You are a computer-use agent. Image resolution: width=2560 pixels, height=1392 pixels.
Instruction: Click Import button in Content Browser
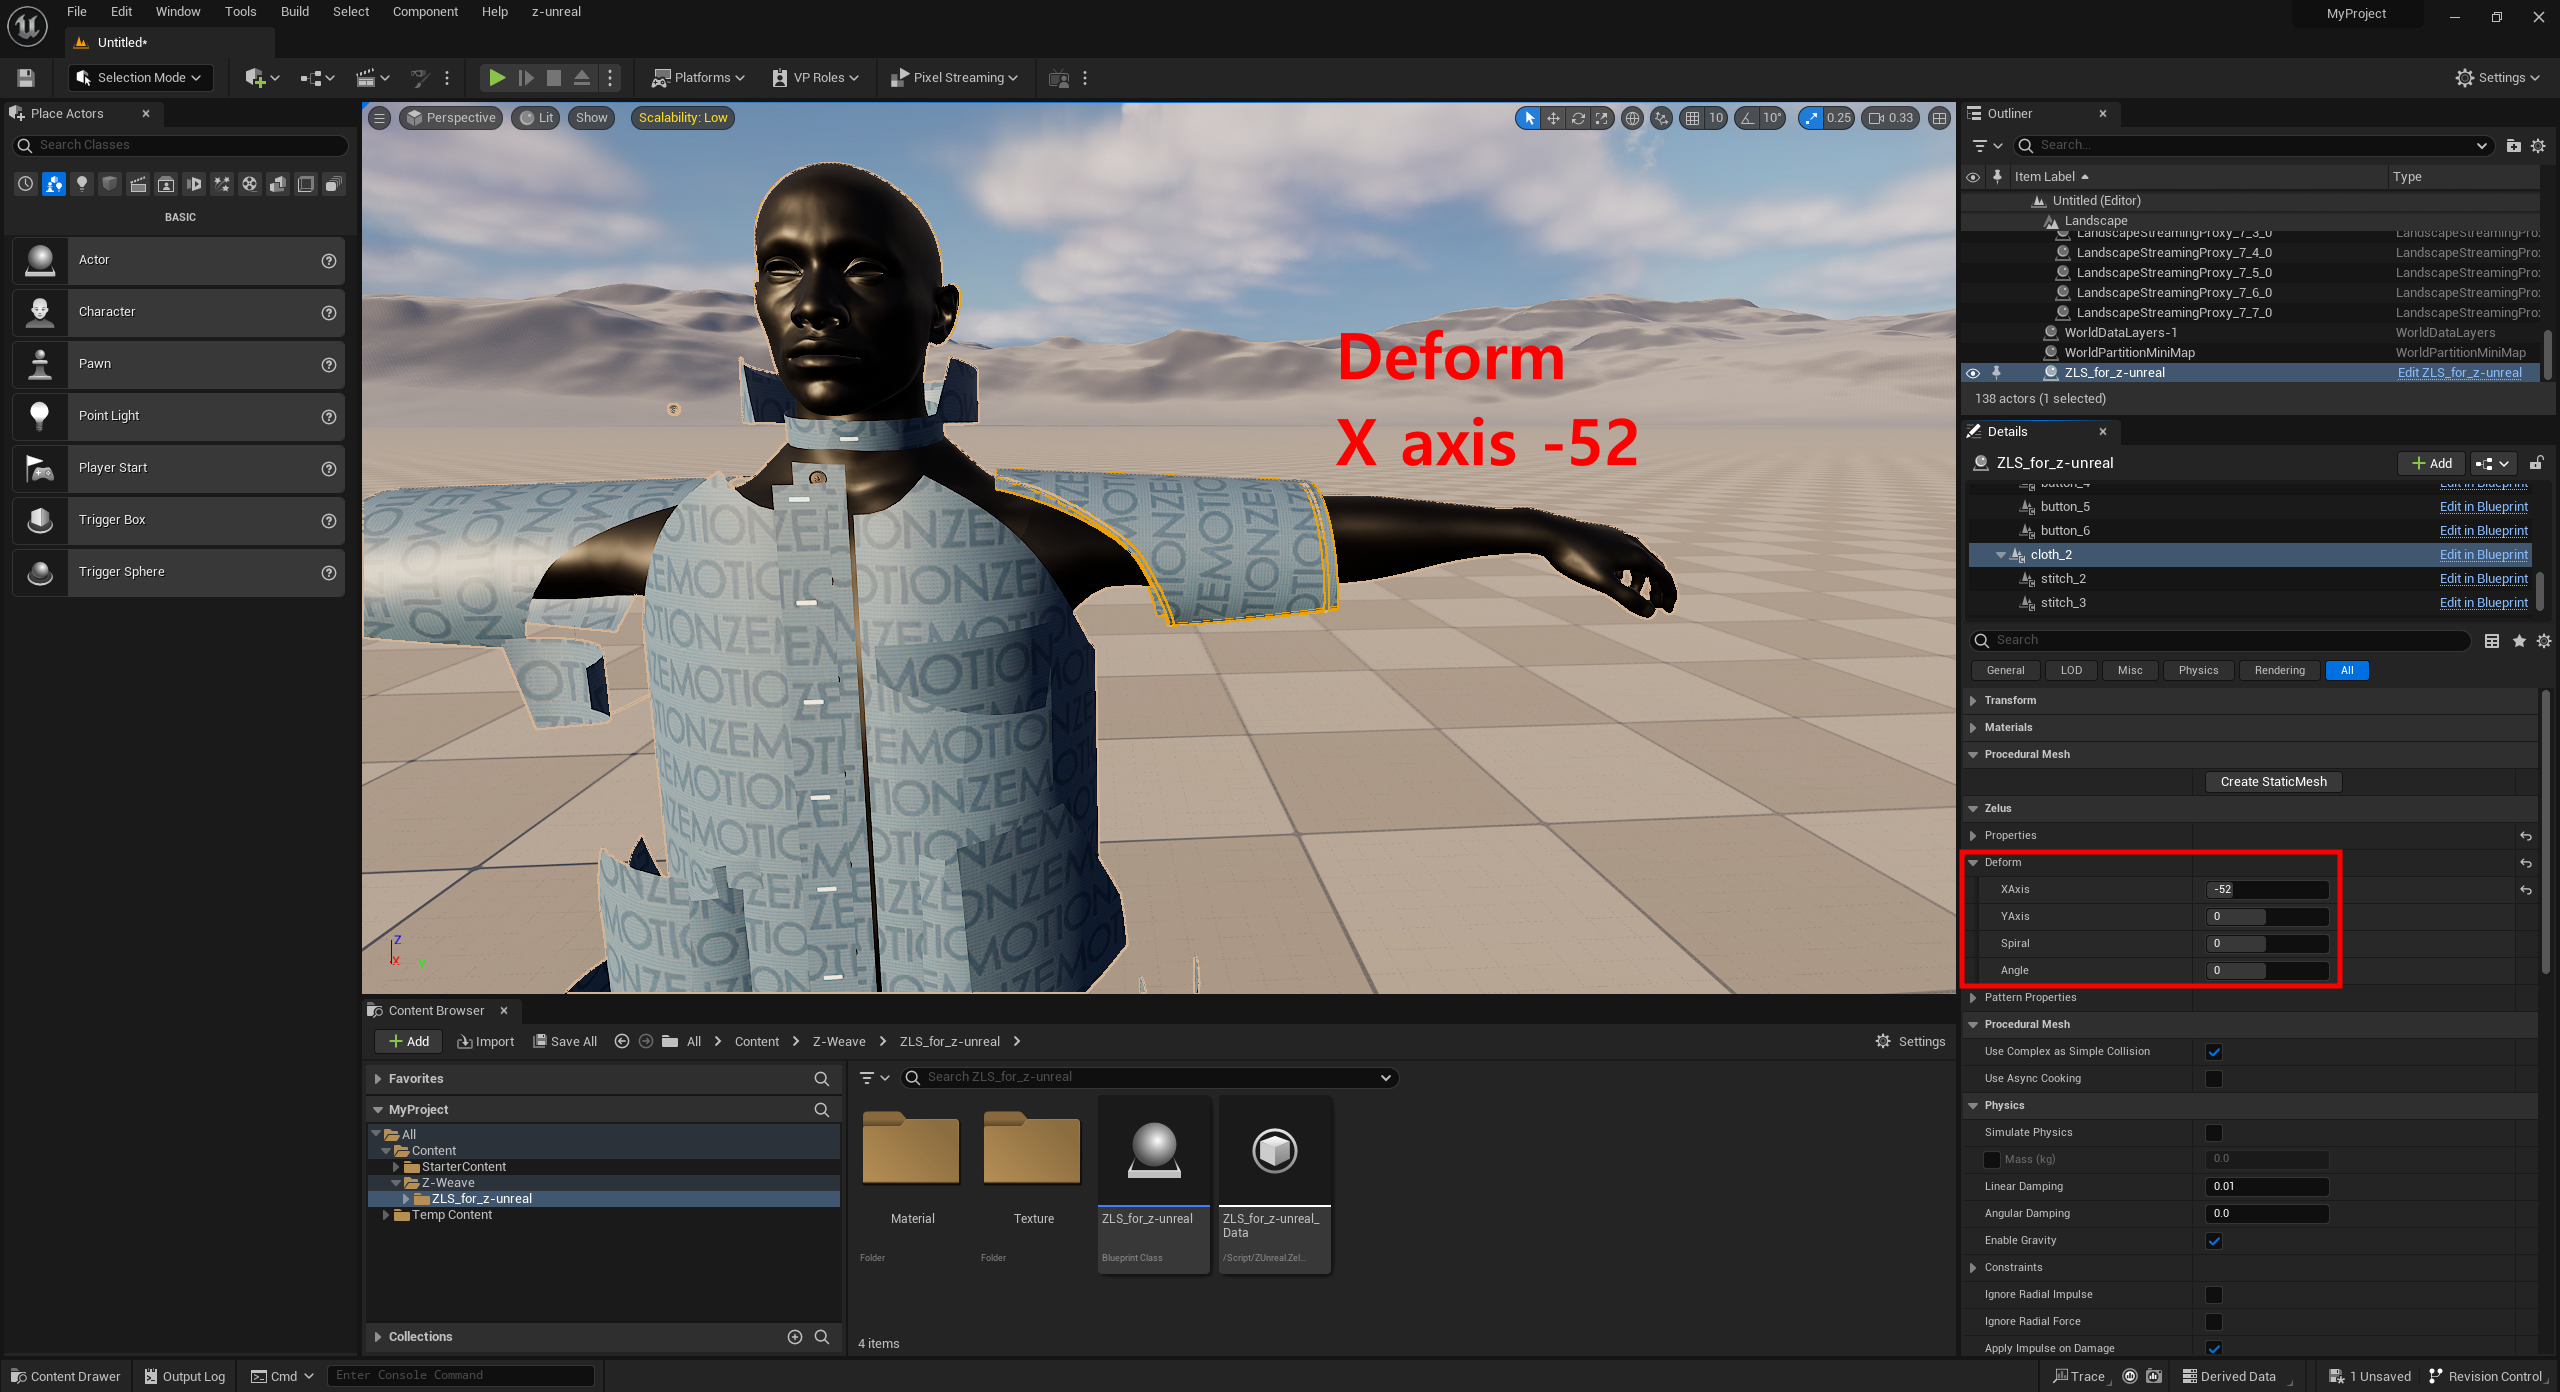pyautogui.click(x=486, y=1042)
